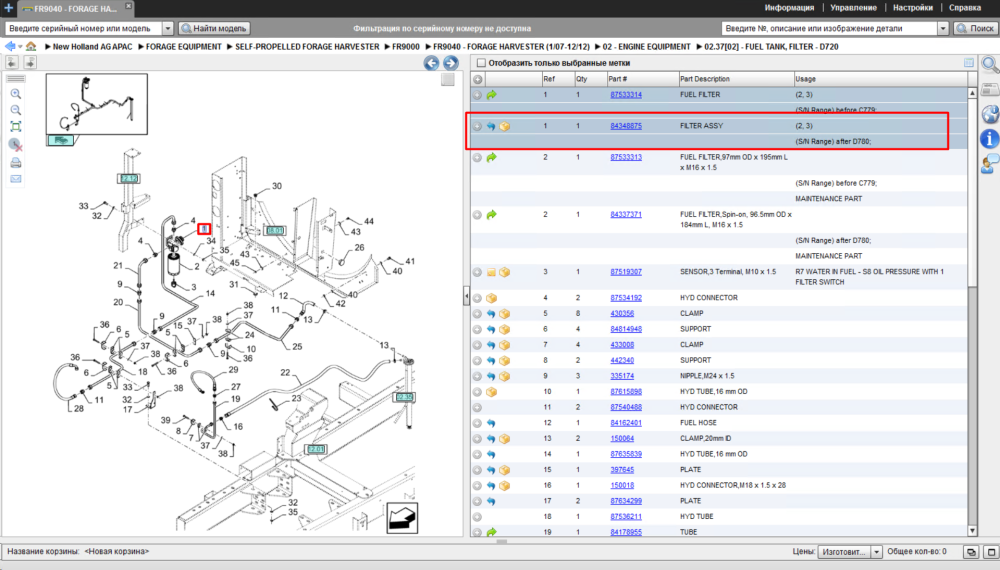Click note icon in SENSOR row 87519307
Screen dimensions: 1000x570
(491, 272)
